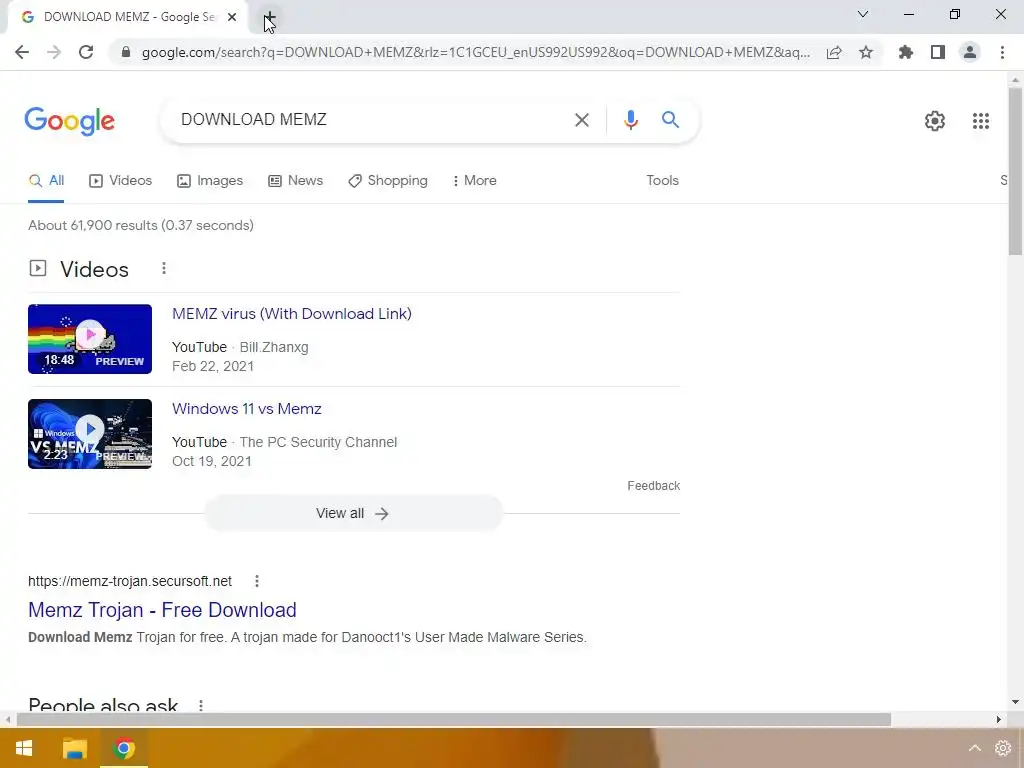This screenshot has height=768, width=1024.
Task: Select the All results tab
Action: tap(46, 181)
